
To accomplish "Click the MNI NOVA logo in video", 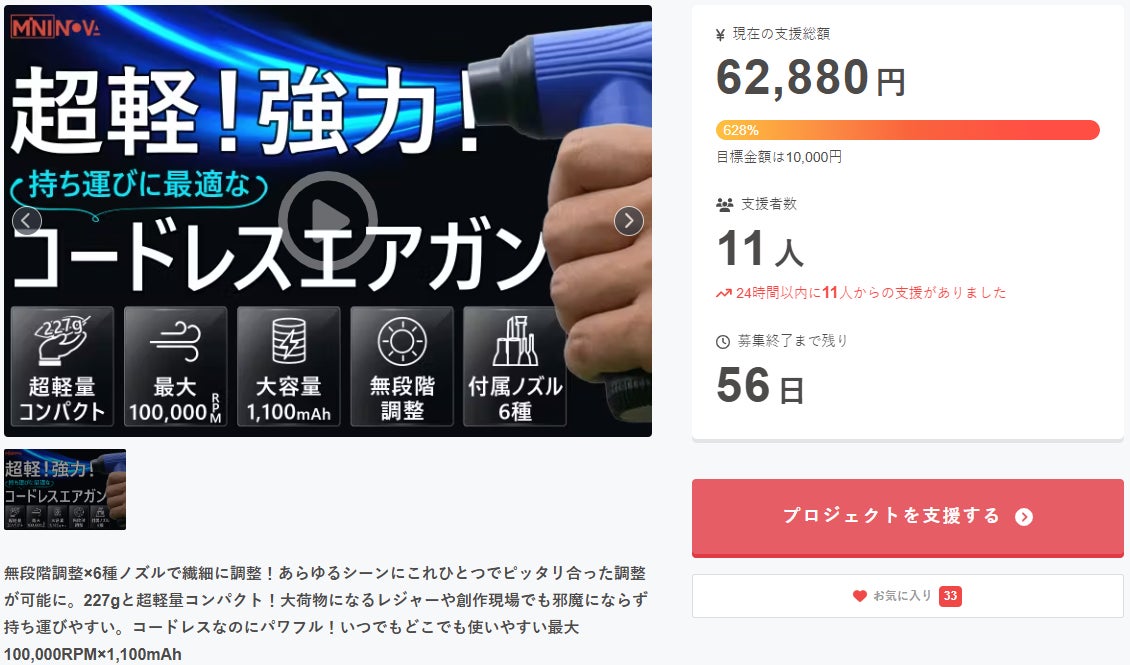I will [x=55, y=27].
